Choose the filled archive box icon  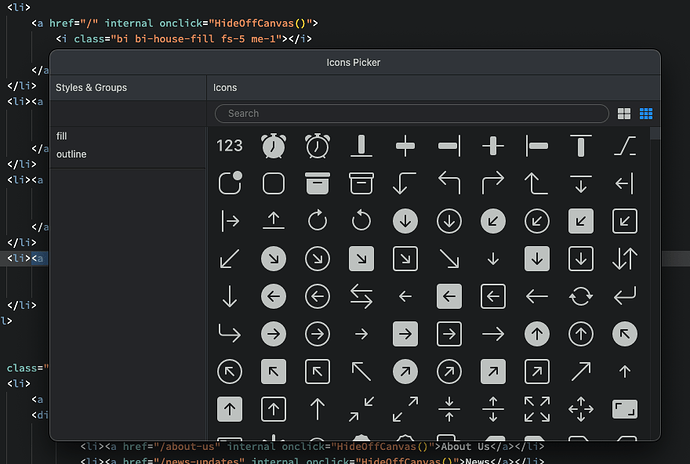pos(317,183)
